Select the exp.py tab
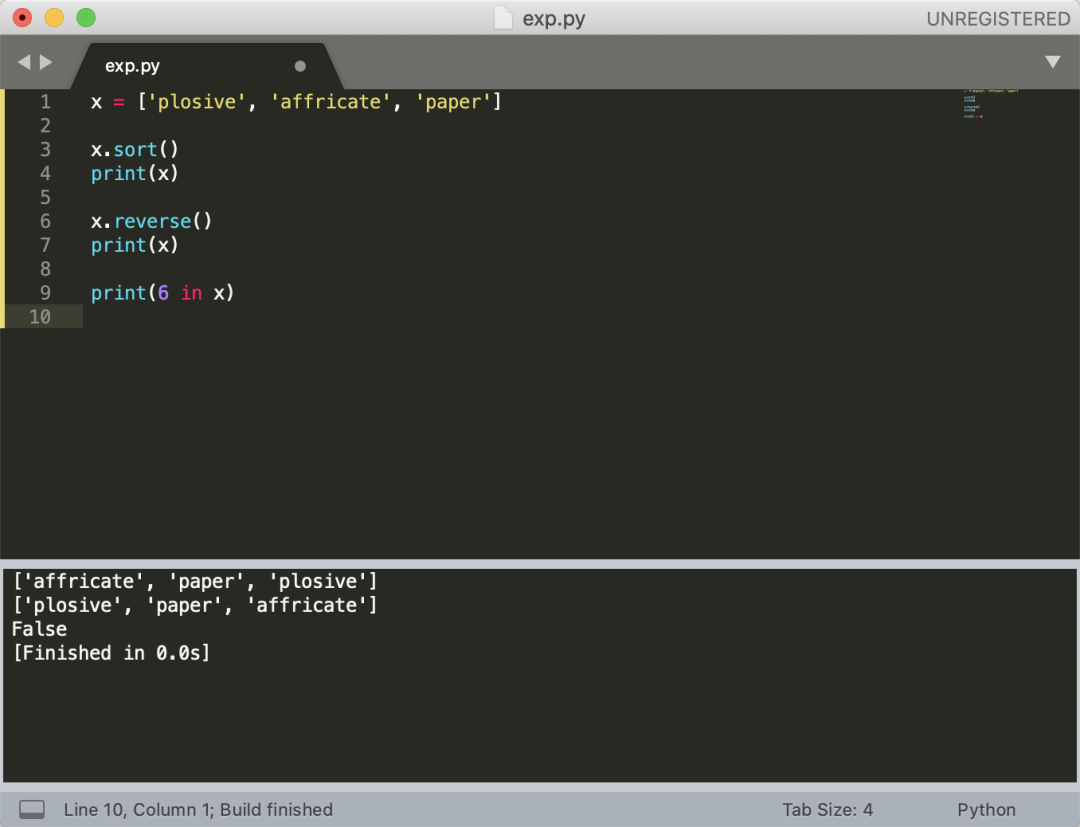Image resolution: width=1080 pixels, height=827 pixels. pos(133,66)
